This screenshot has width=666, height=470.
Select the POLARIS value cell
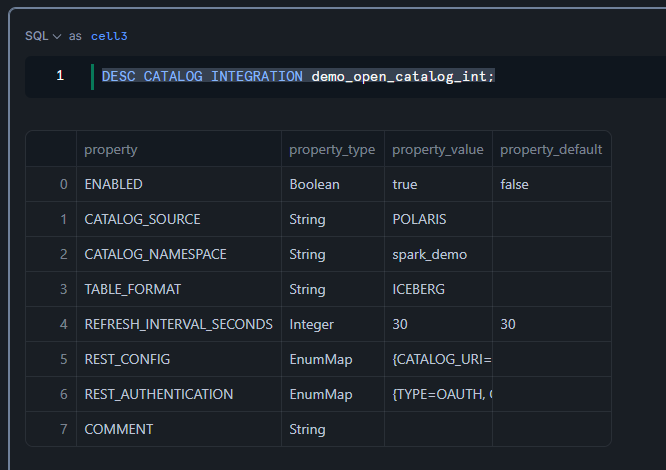438,219
